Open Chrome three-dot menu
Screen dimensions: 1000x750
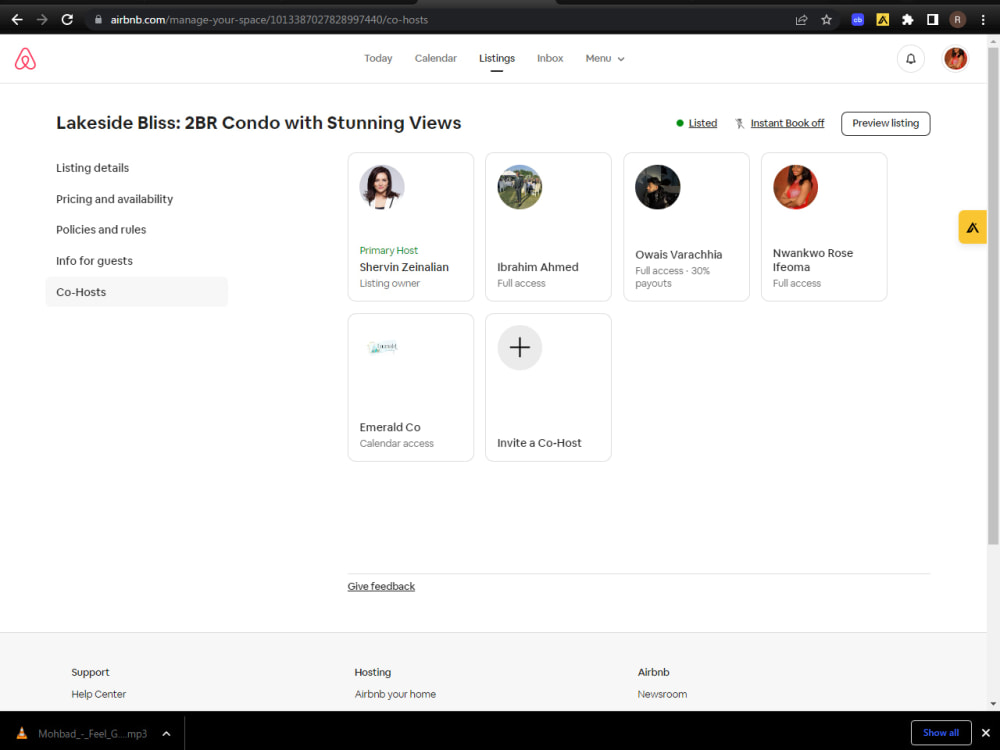click(x=983, y=20)
